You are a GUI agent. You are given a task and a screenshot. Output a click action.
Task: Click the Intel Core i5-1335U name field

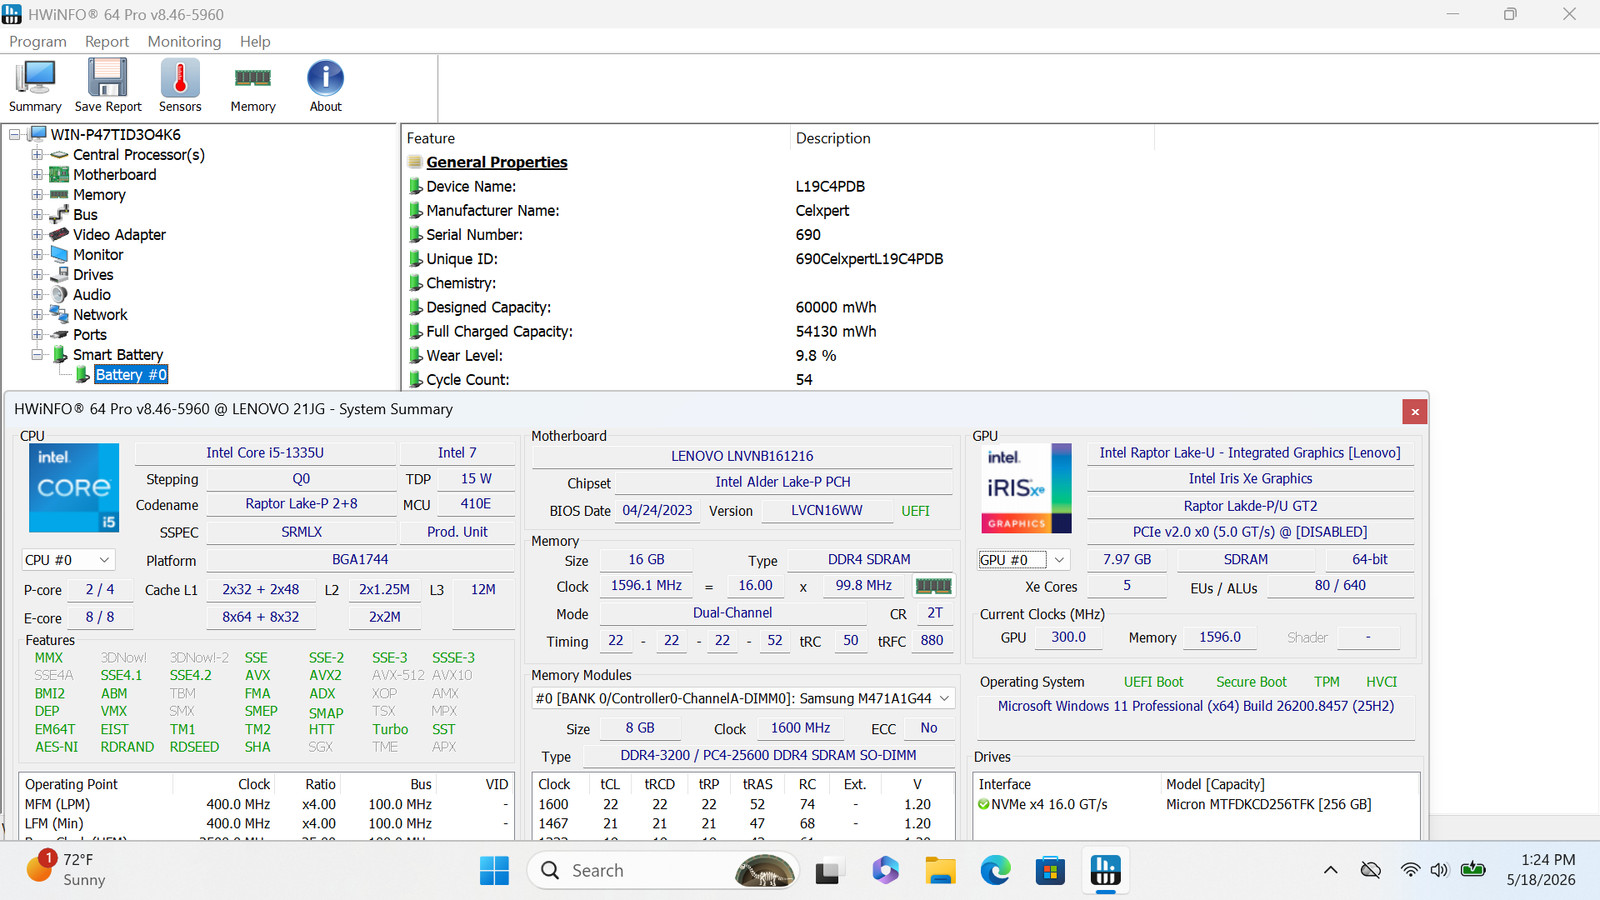265,453
